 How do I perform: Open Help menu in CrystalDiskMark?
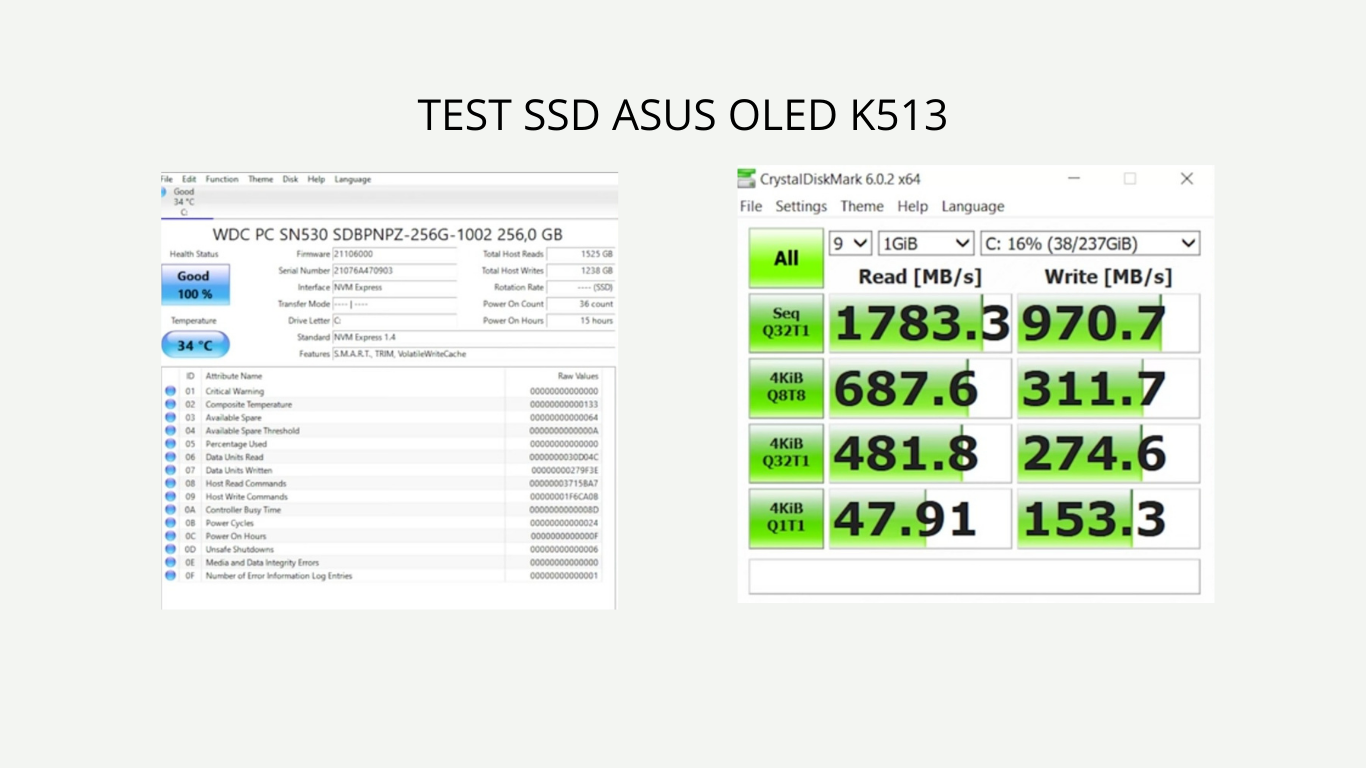tap(912, 206)
